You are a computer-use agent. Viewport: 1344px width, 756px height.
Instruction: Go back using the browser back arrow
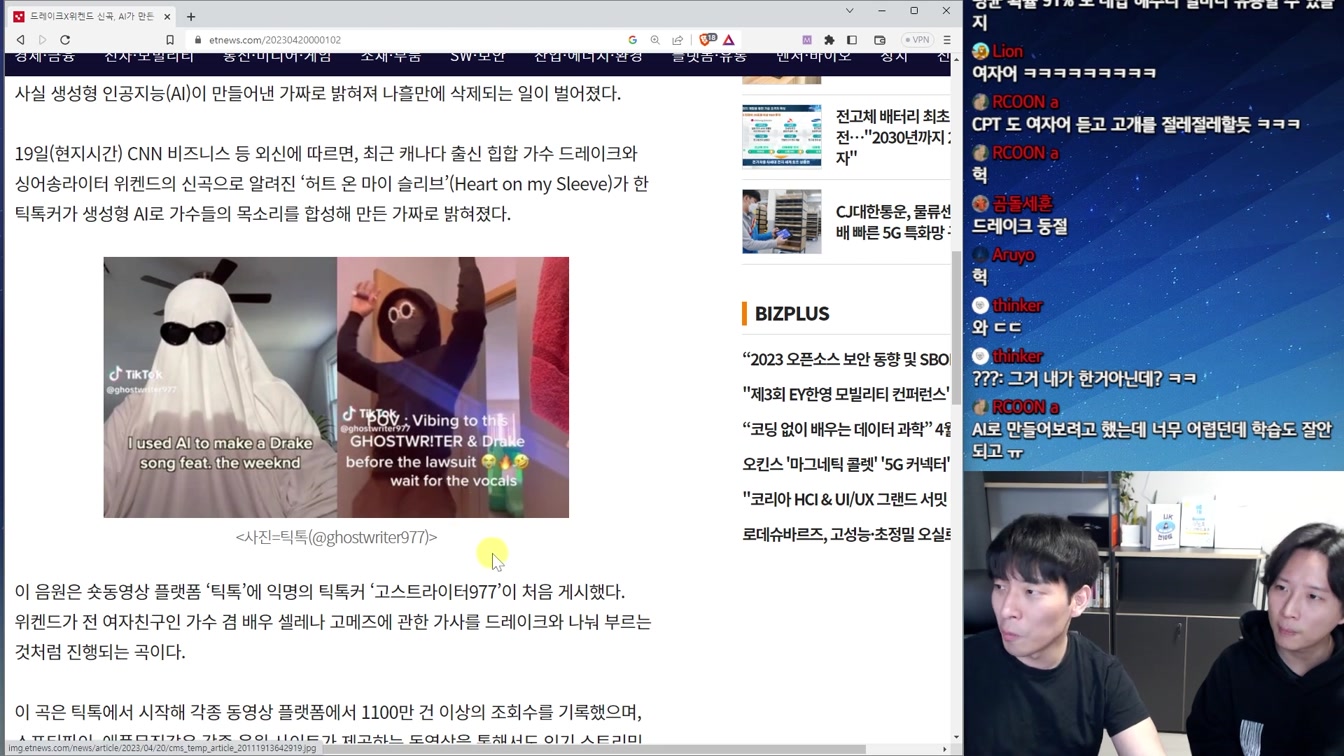20,40
